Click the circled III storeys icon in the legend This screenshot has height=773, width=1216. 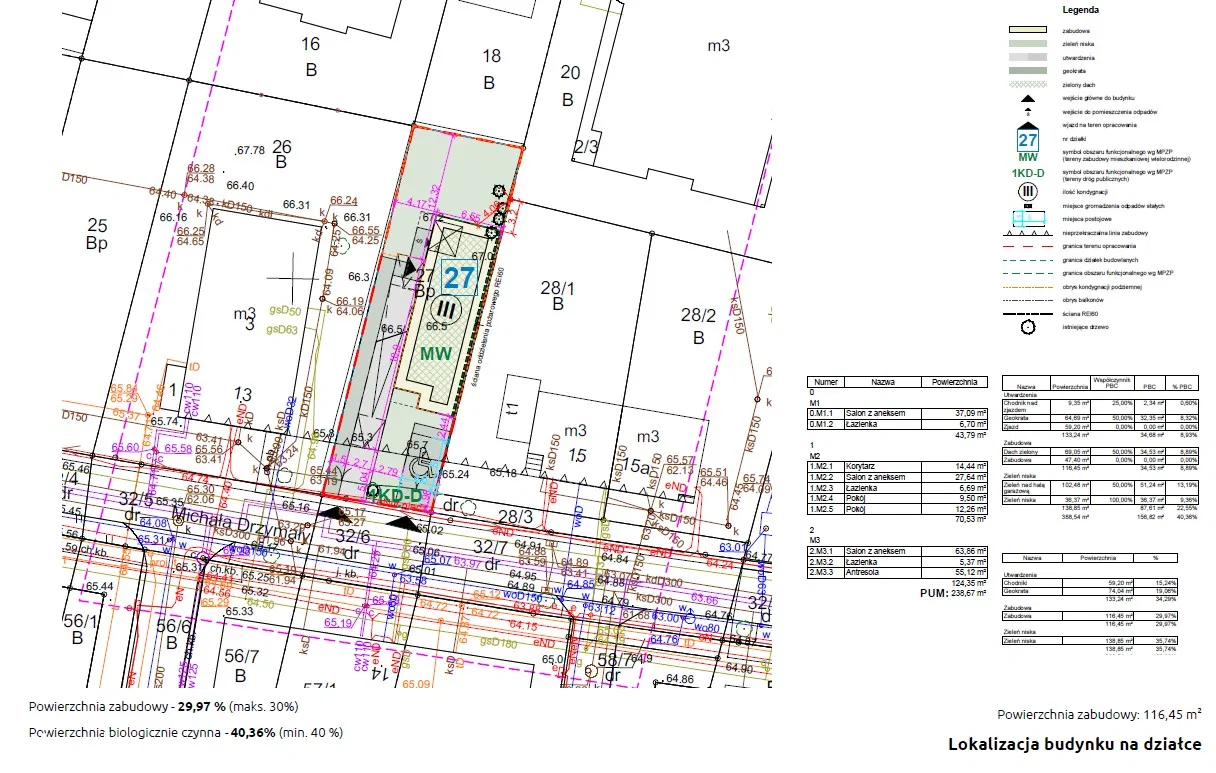tap(1027, 191)
